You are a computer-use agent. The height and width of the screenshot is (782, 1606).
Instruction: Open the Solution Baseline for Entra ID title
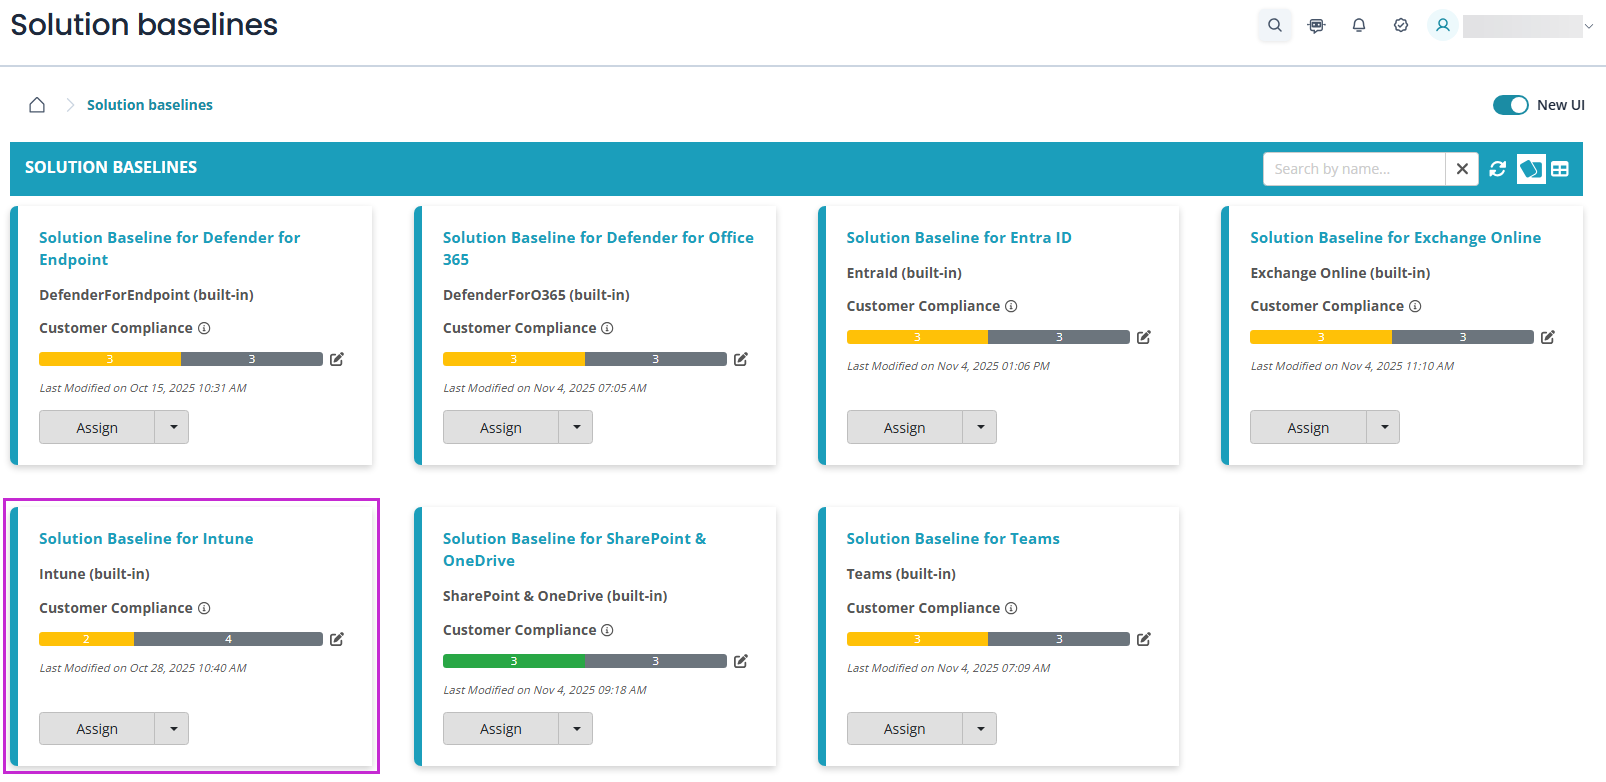tap(959, 237)
